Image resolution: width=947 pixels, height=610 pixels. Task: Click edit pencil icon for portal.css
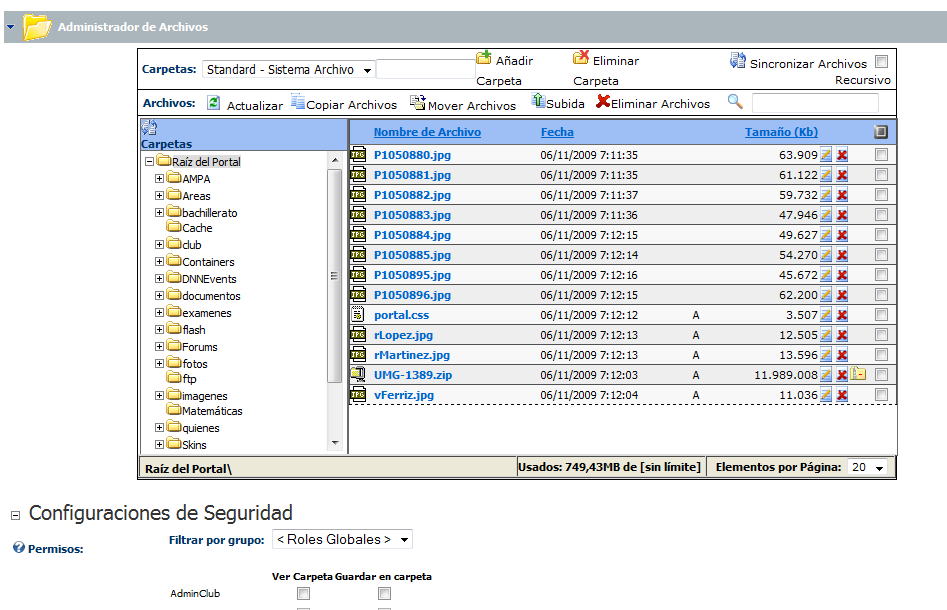(x=826, y=315)
